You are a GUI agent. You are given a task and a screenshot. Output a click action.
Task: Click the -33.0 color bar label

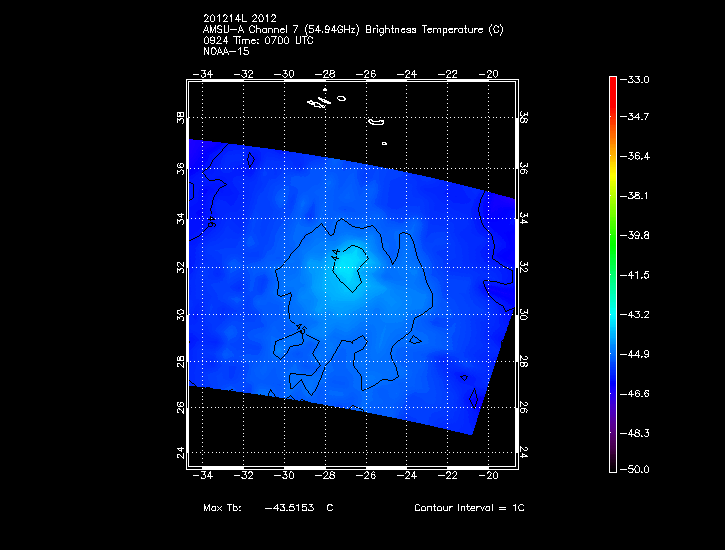(x=637, y=79)
